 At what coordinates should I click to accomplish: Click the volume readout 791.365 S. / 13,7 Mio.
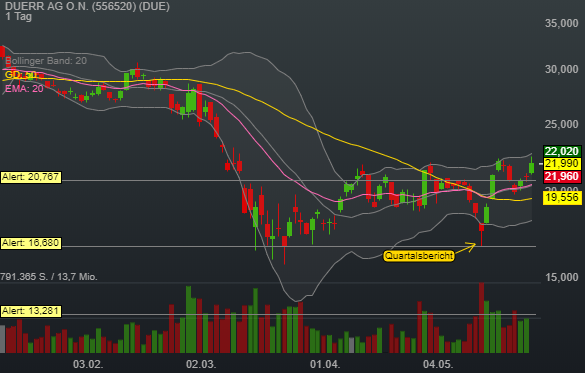49,277
